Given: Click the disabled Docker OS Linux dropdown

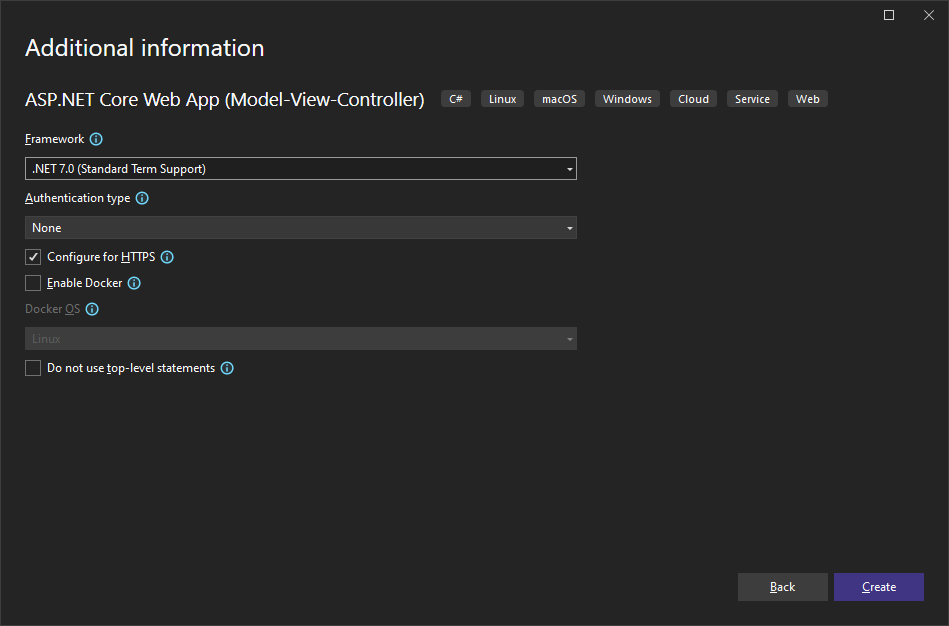Looking at the screenshot, I should [x=300, y=339].
